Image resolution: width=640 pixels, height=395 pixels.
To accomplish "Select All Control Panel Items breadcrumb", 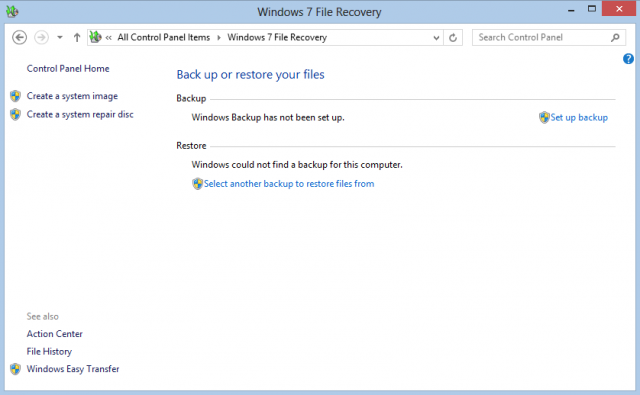I will coord(164,37).
